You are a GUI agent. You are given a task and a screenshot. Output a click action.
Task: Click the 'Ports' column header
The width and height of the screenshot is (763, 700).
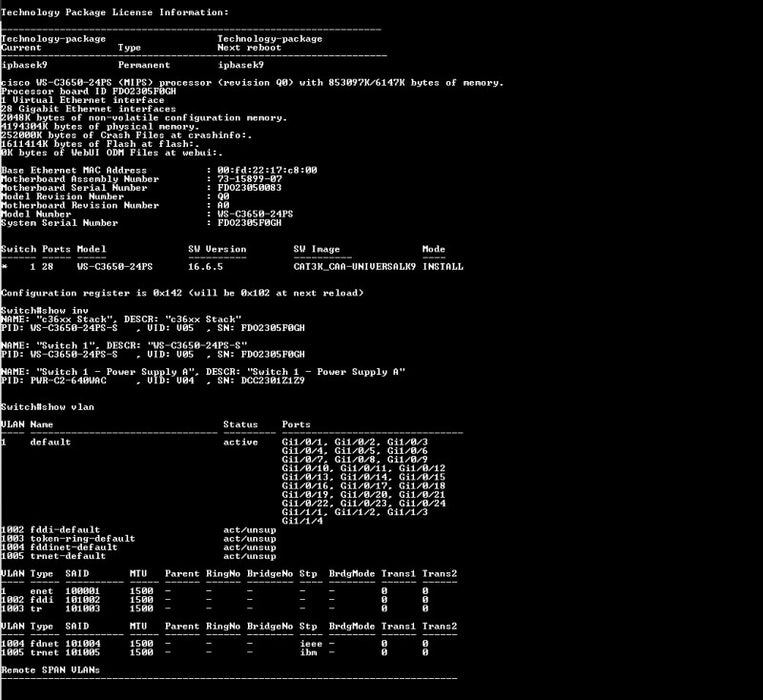296,425
